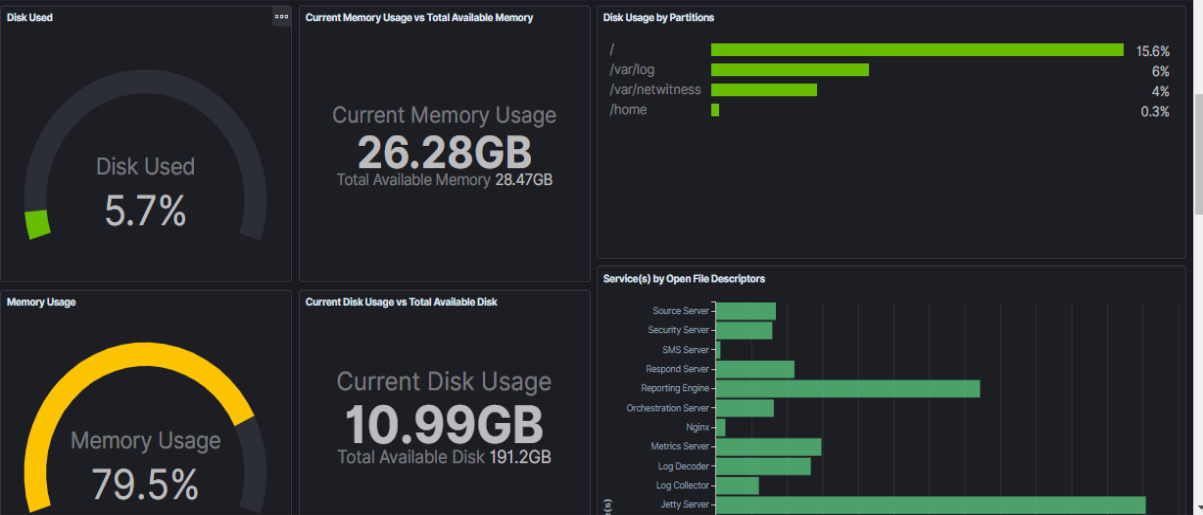The height and width of the screenshot is (515, 1203).
Task: Open the Disk Used panel menu
Action: click(281, 17)
